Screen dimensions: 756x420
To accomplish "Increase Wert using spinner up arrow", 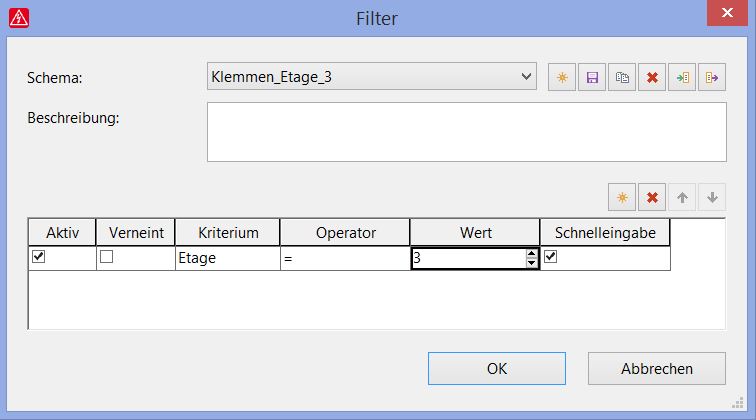I will point(531,253).
